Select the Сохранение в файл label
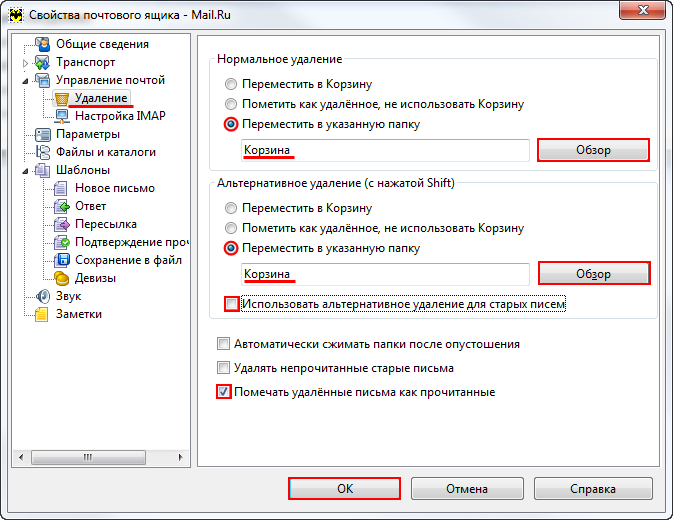673x520 pixels. (128, 260)
